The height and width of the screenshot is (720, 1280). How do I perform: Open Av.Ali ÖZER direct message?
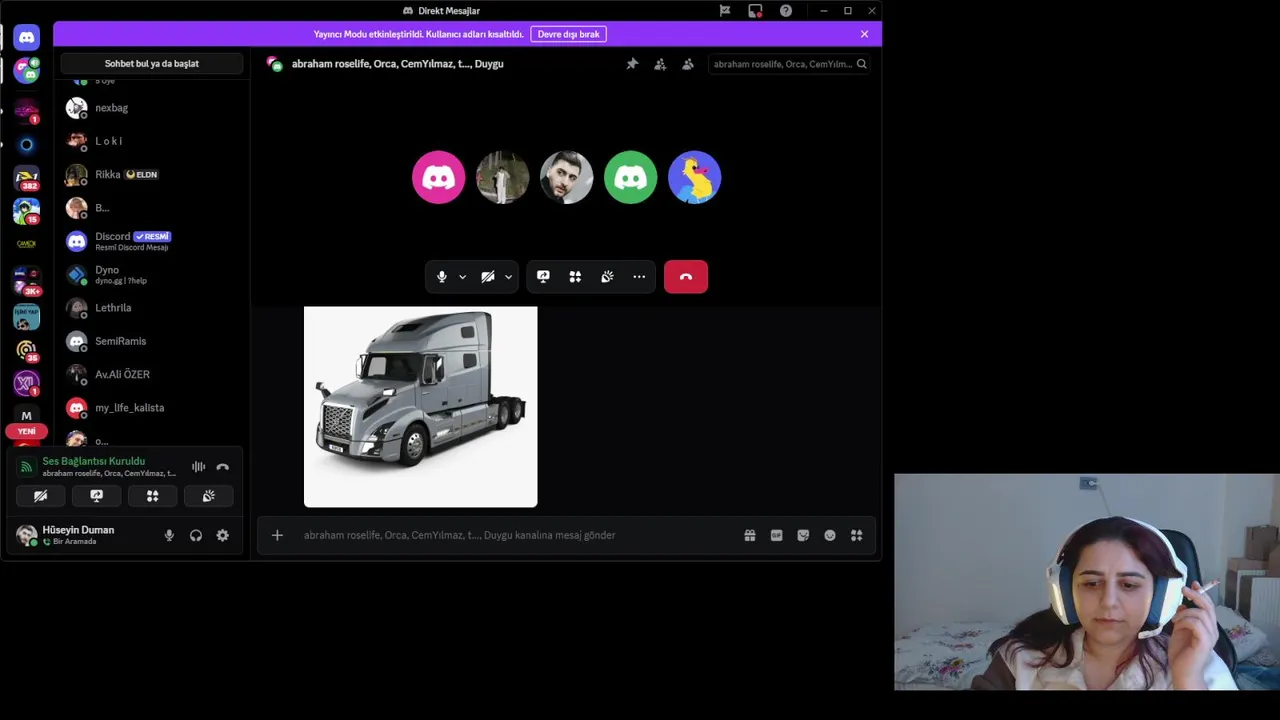[x=152, y=374]
